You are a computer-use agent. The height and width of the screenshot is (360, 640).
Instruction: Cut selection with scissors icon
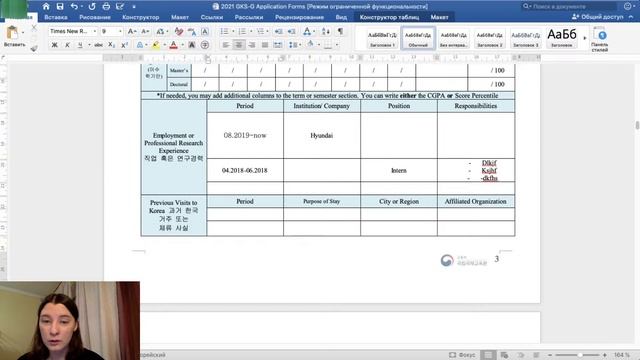click(x=34, y=28)
